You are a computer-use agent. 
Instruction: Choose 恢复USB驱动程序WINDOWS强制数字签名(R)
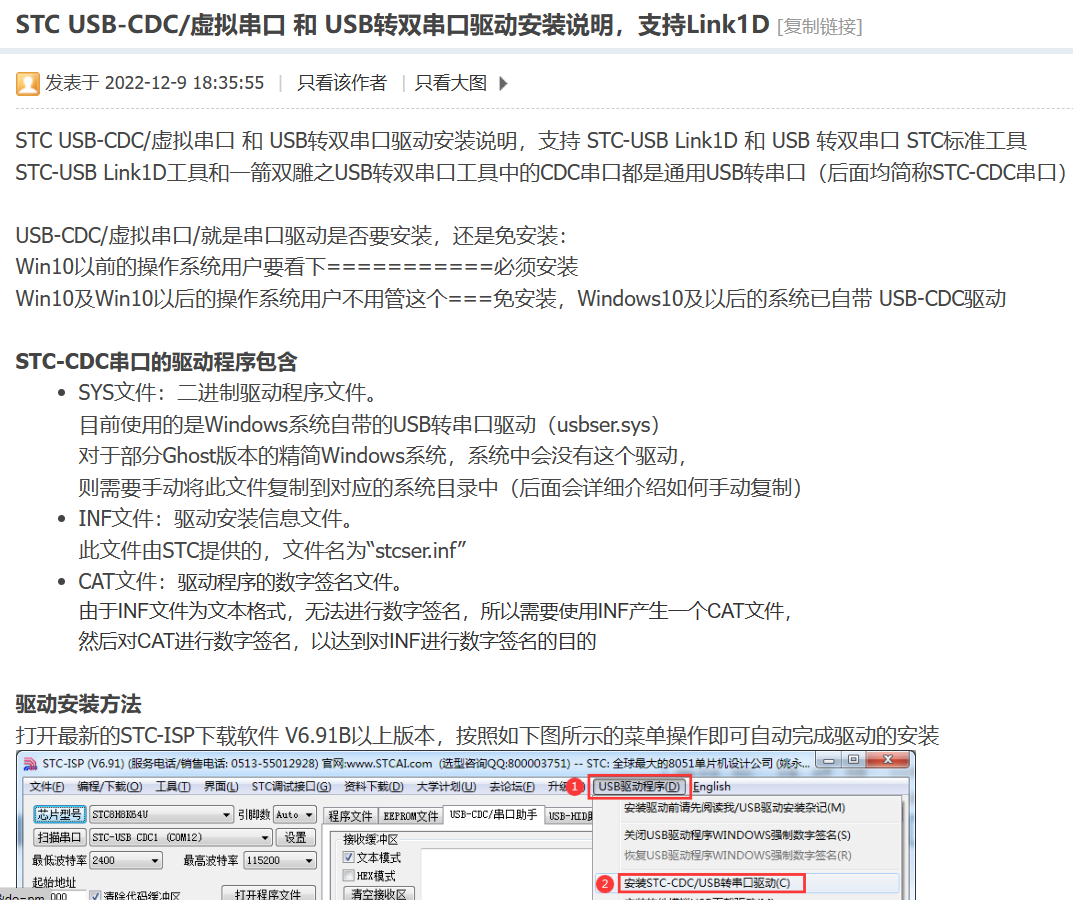tap(738, 856)
